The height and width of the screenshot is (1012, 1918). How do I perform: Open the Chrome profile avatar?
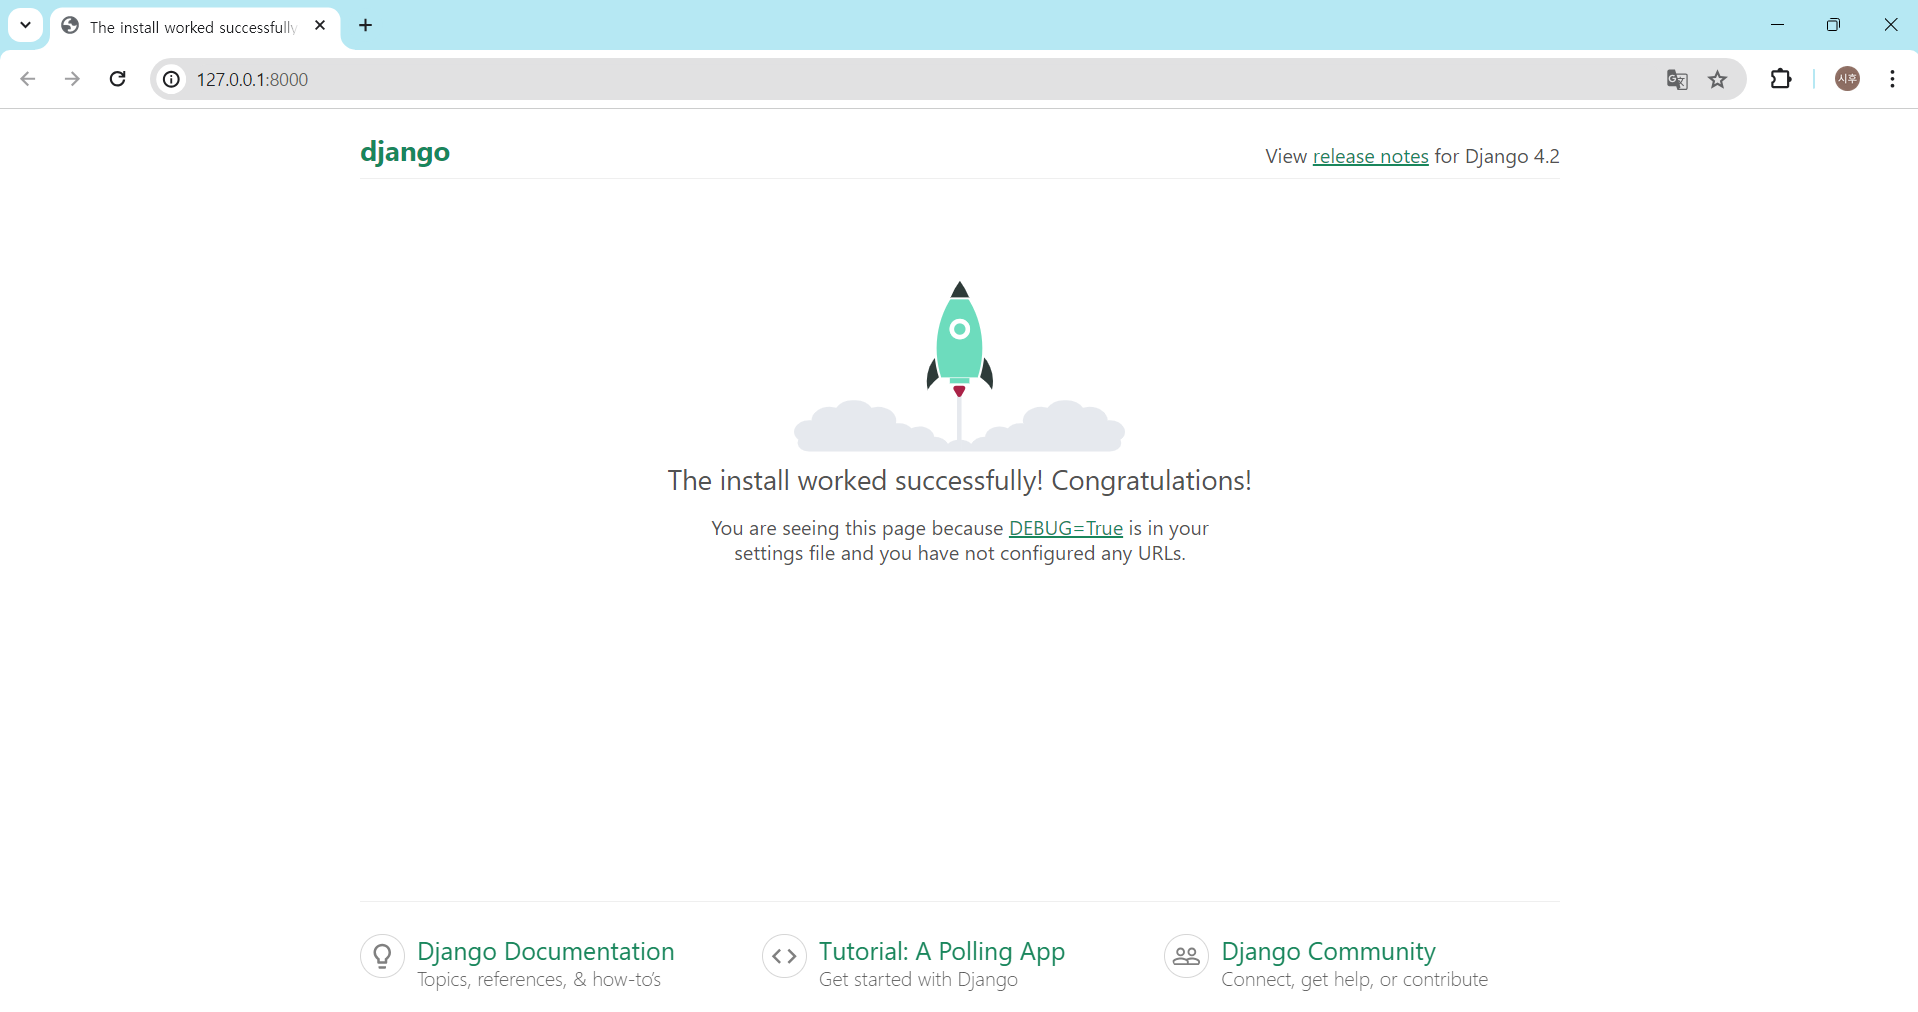[1848, 79]
